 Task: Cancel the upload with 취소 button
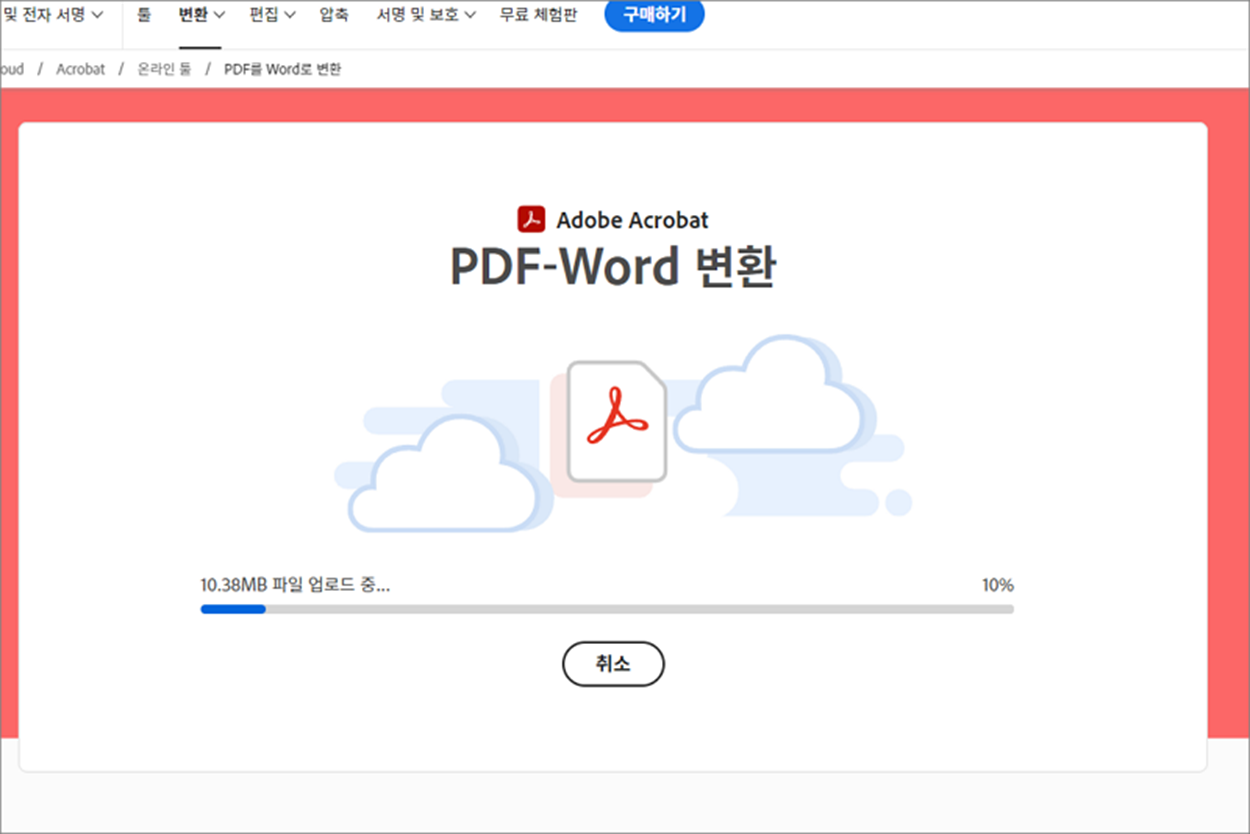click(x=613, y=664)
